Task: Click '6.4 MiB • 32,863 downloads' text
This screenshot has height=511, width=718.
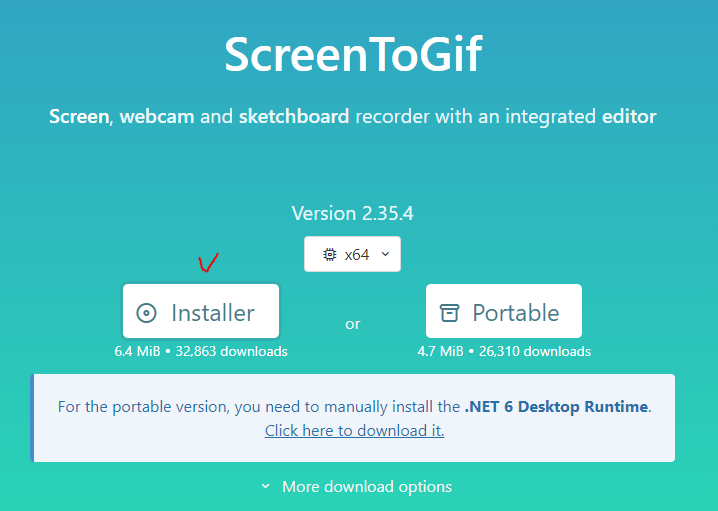Action: 201,351
